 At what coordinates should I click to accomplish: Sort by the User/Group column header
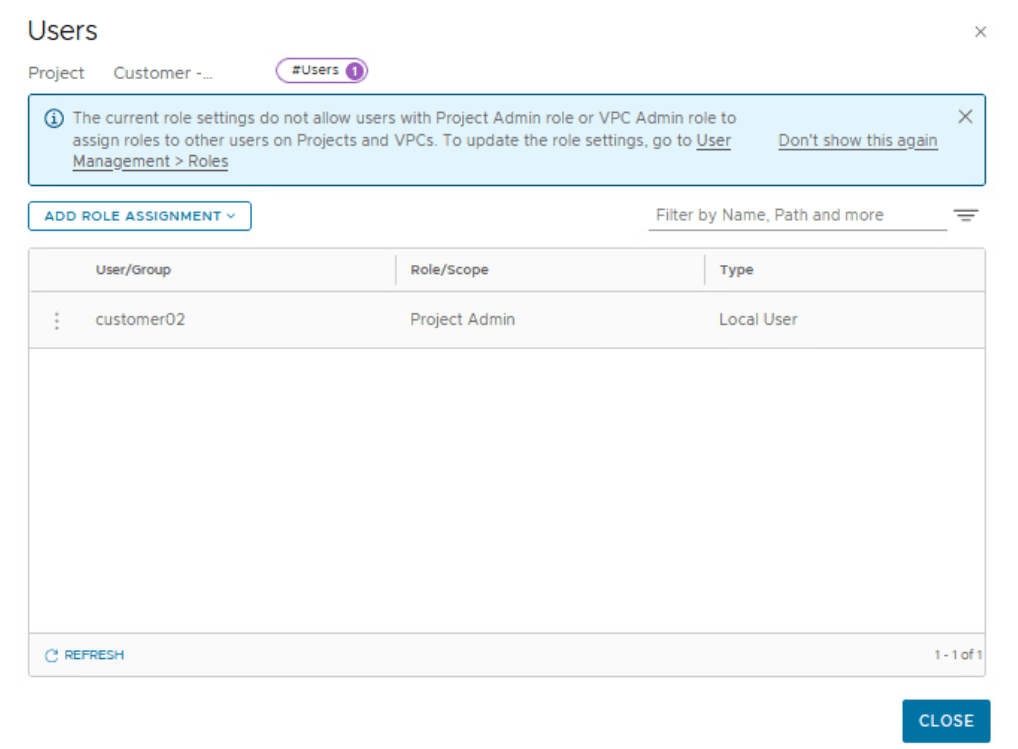coord(133,270)
